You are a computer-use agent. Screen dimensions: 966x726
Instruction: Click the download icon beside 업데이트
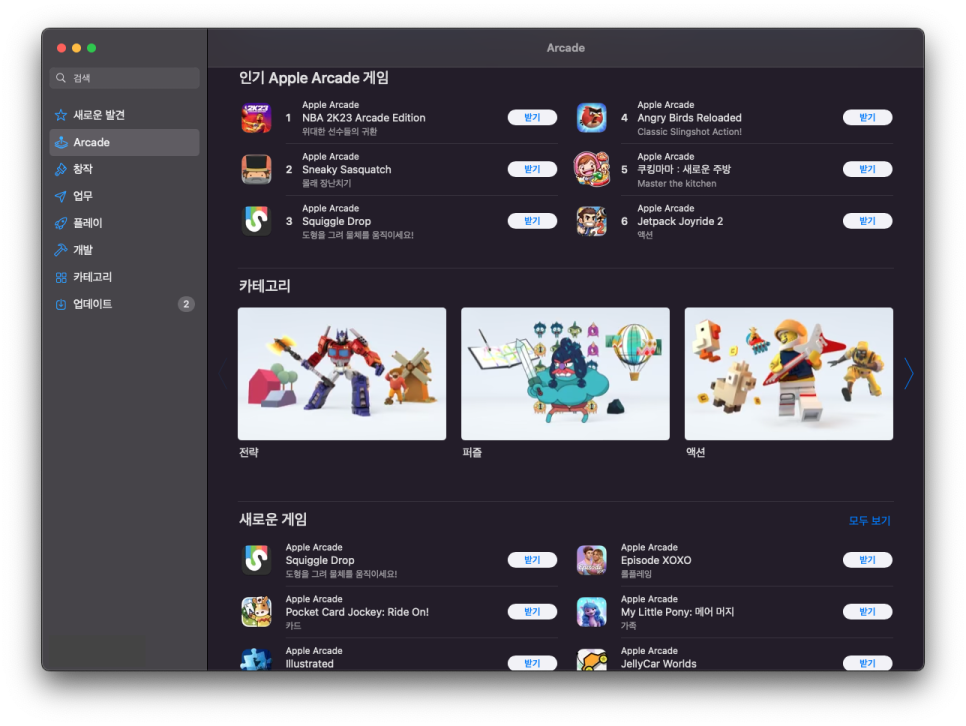[x=61, y=304]
